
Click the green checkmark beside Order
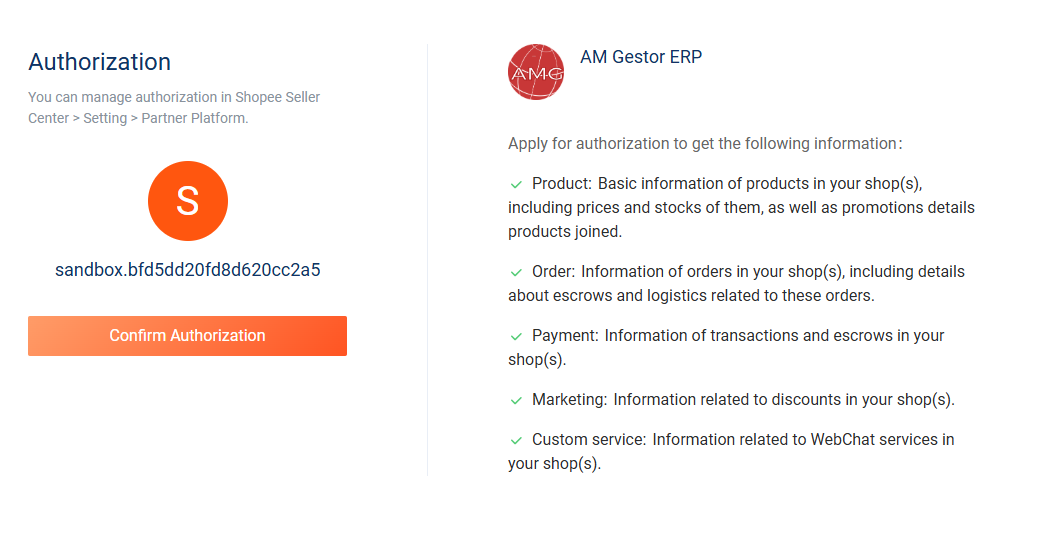click(516, 272)
